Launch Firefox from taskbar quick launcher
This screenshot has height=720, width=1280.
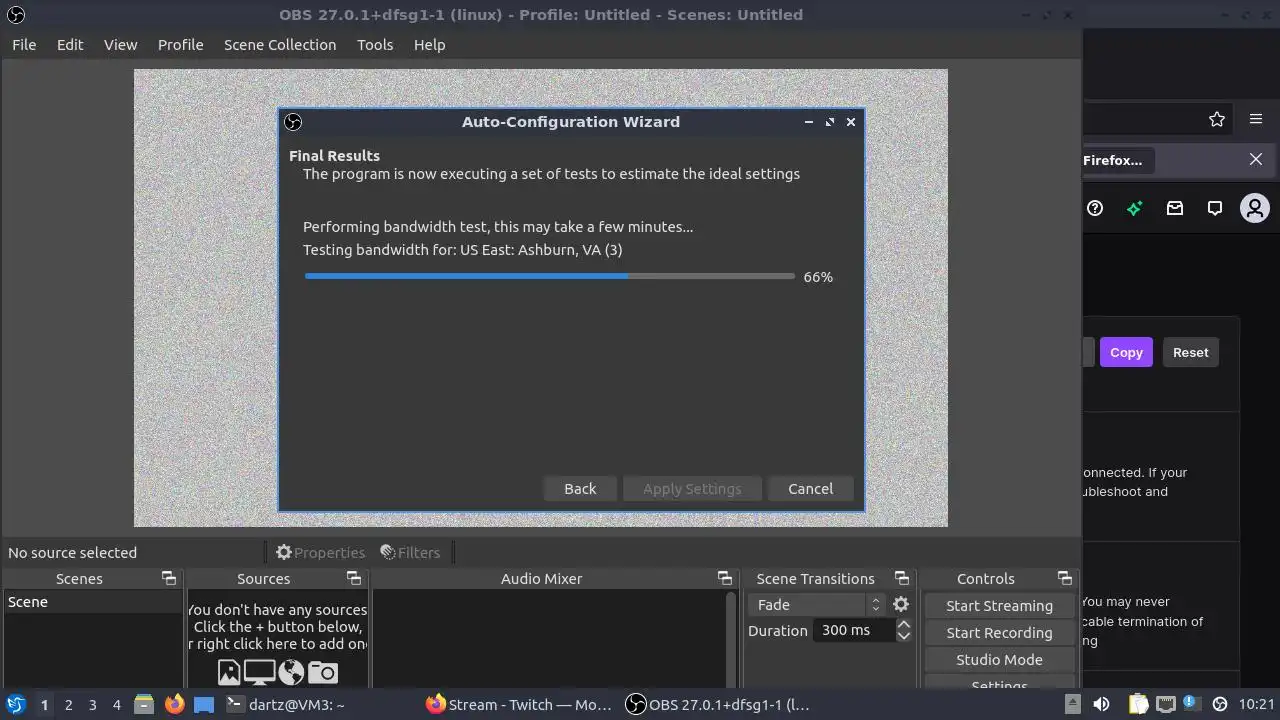click(x=175, y=704)
